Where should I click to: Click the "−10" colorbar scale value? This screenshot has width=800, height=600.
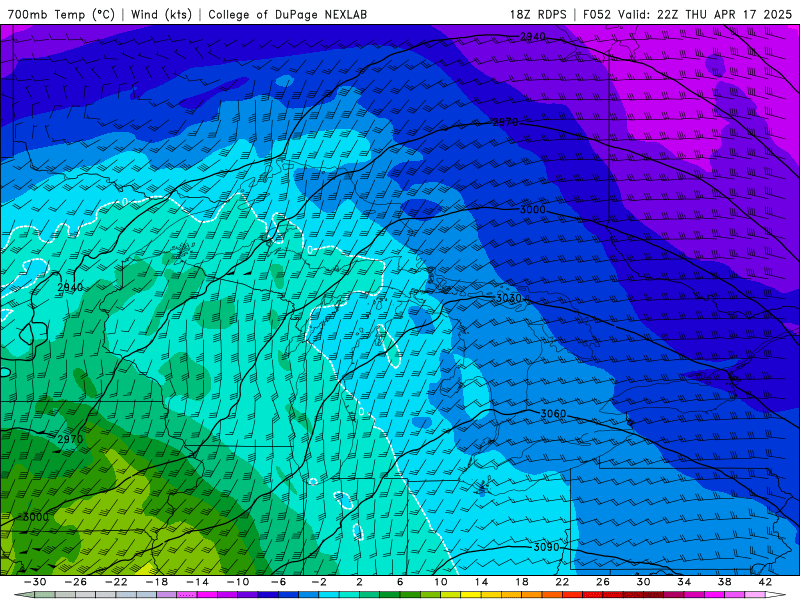pyautogui.click(x=238, y=582)
